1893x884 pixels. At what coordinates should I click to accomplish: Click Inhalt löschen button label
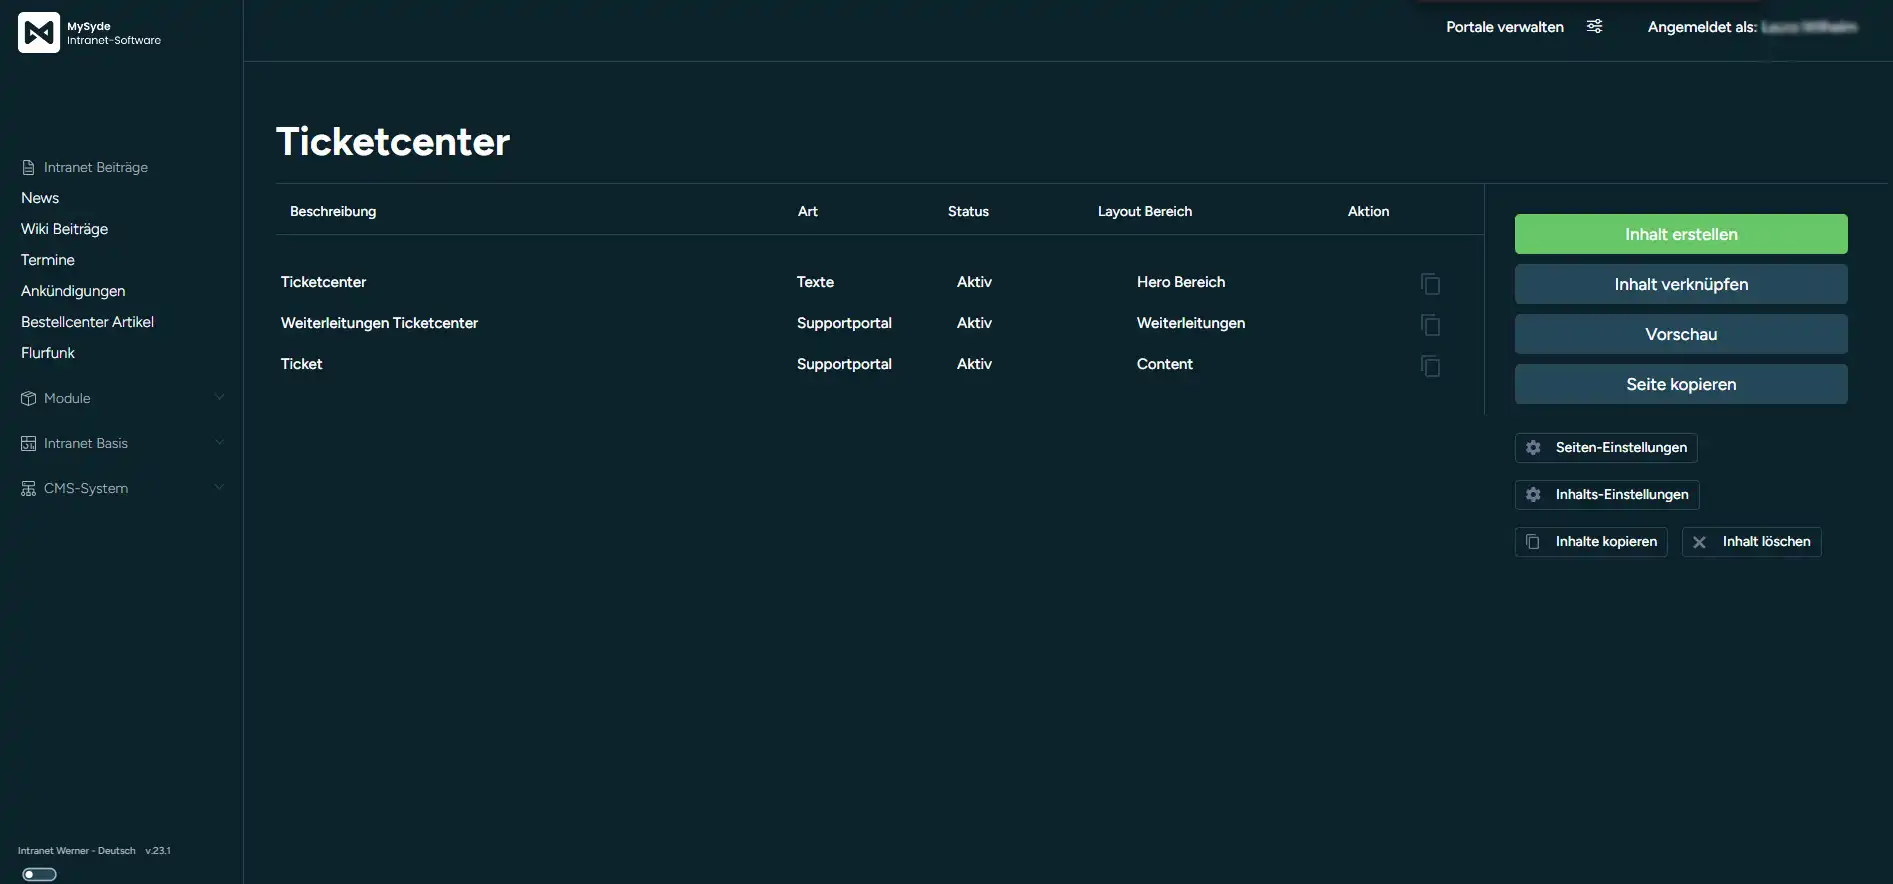(1766, 541)
